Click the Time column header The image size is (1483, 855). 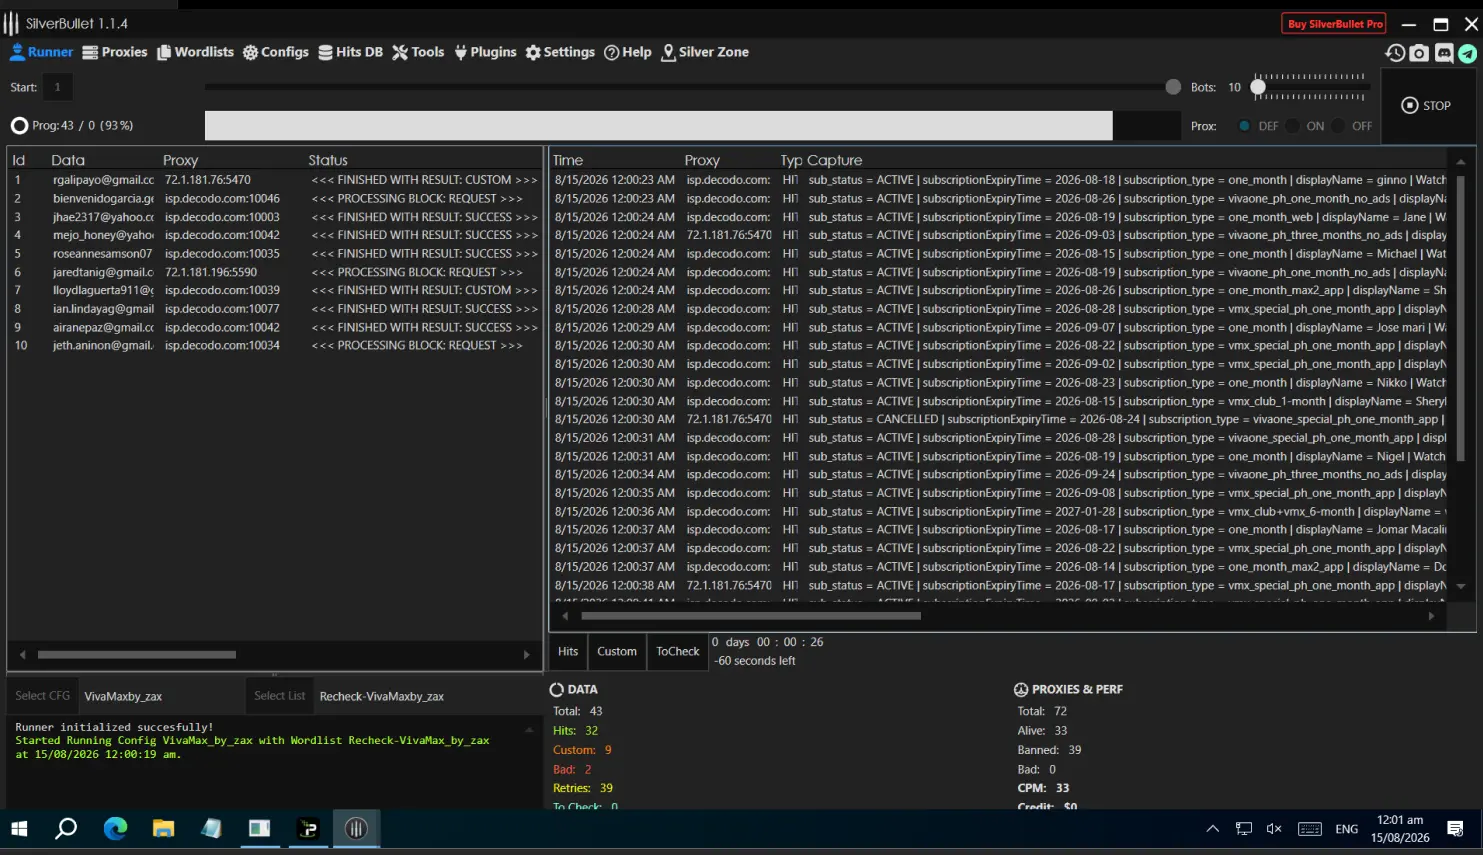[567, 160]
